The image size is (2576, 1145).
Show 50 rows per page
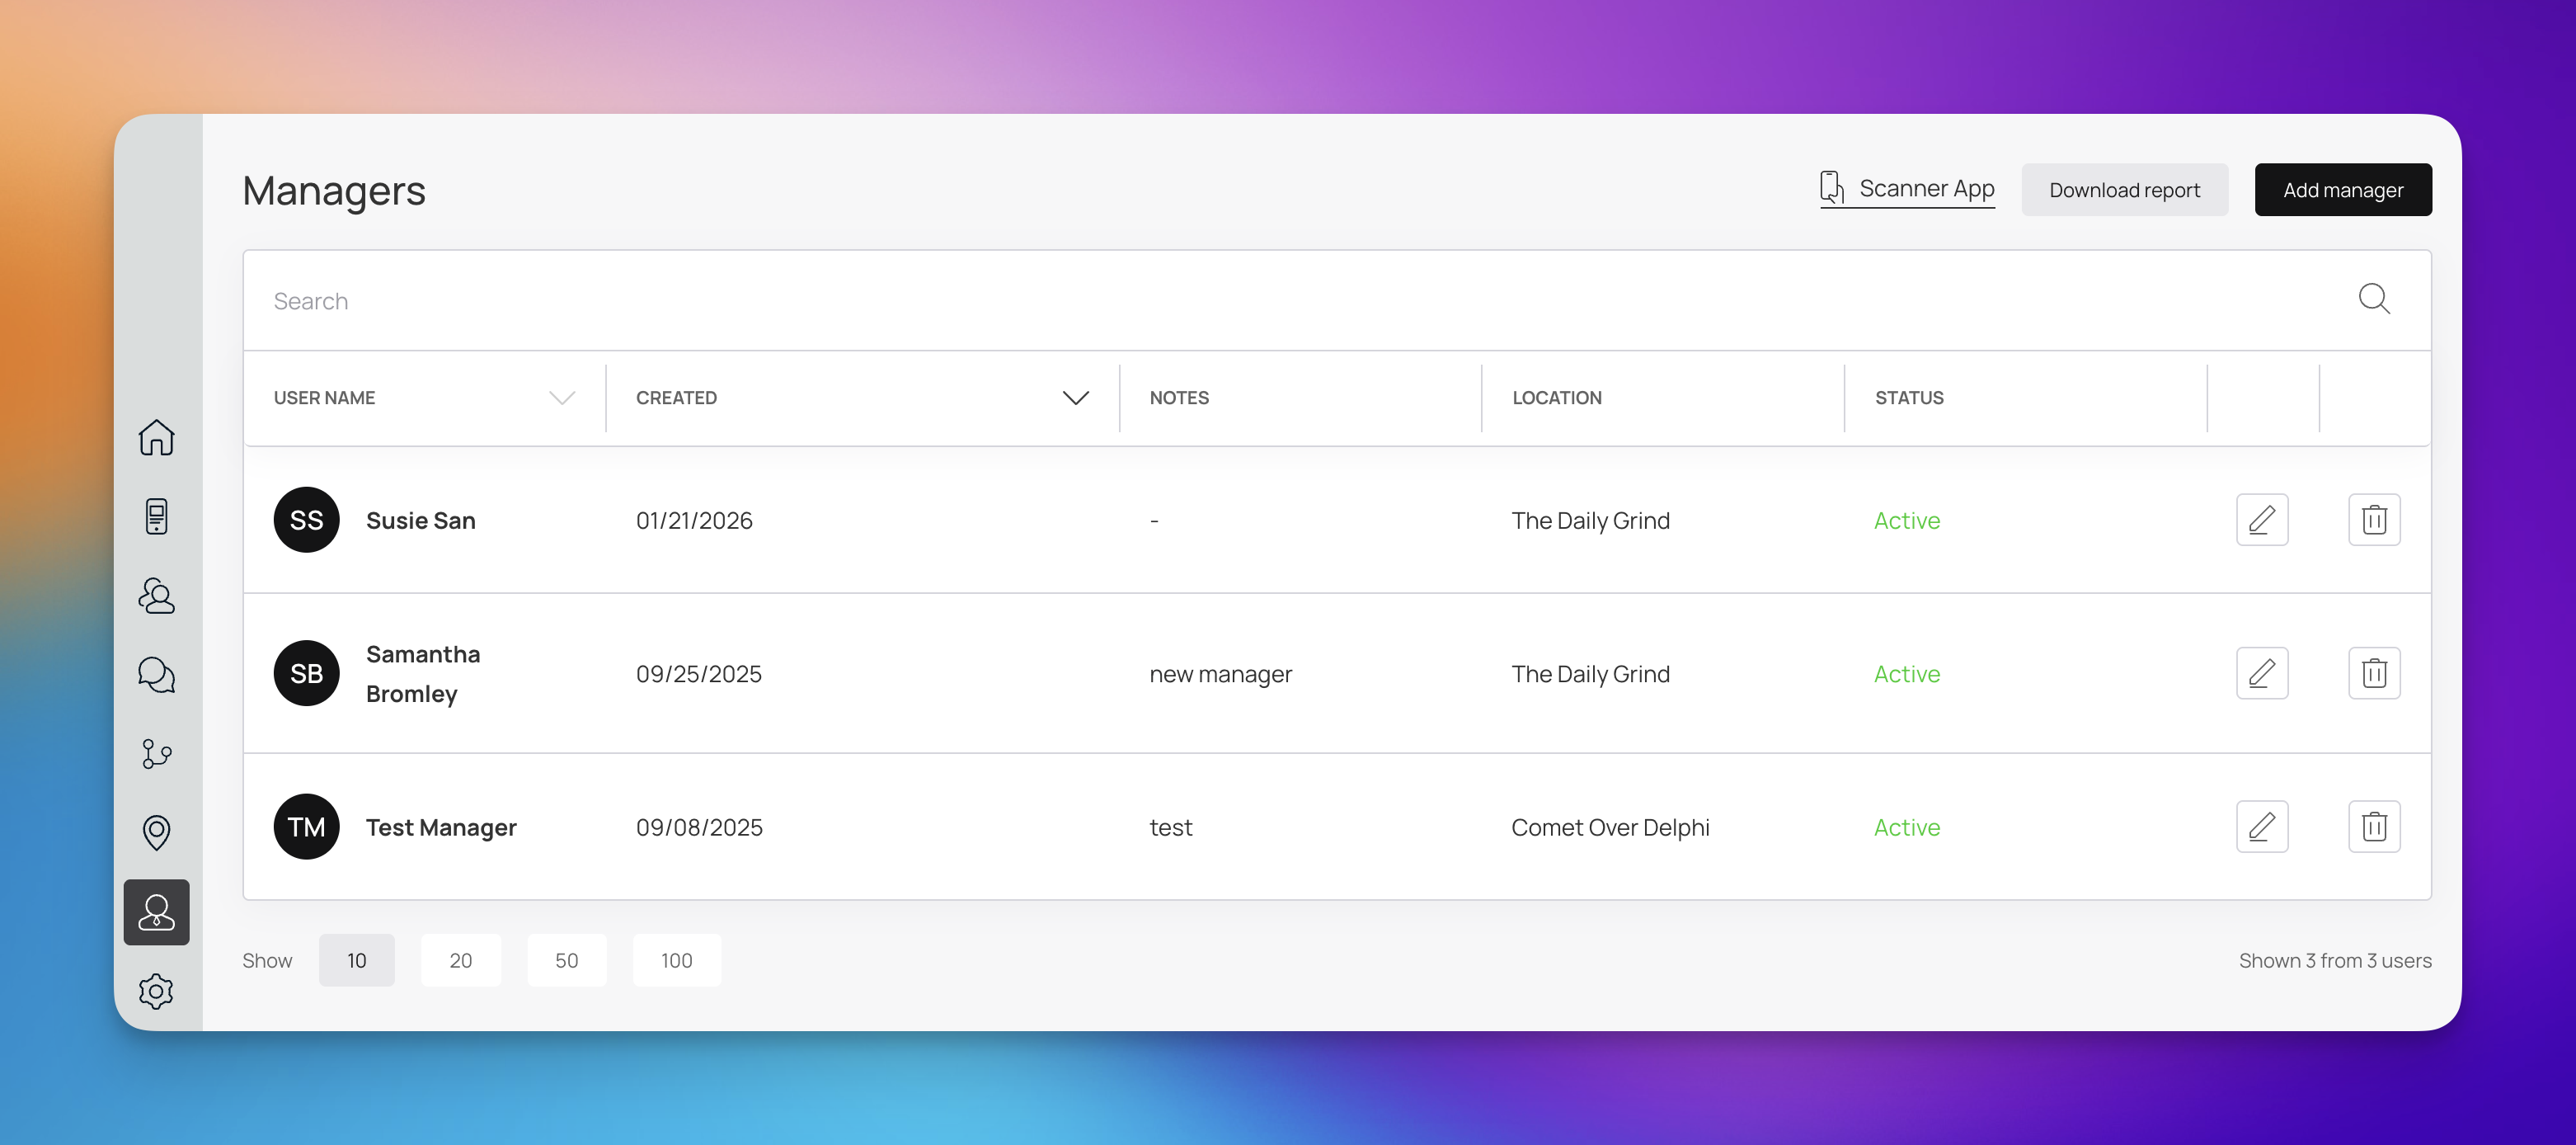coord(566,960)
